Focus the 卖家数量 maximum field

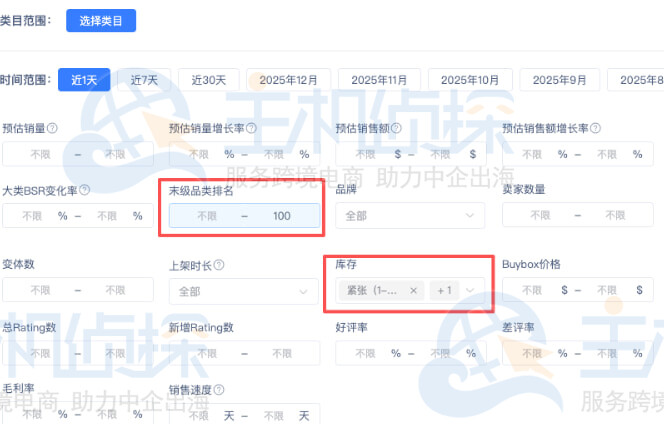click(x=615, y=216)
